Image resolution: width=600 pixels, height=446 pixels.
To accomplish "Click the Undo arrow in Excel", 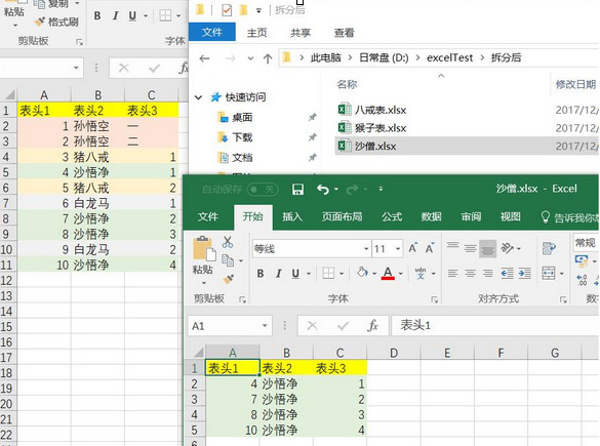I will [322, 189].
